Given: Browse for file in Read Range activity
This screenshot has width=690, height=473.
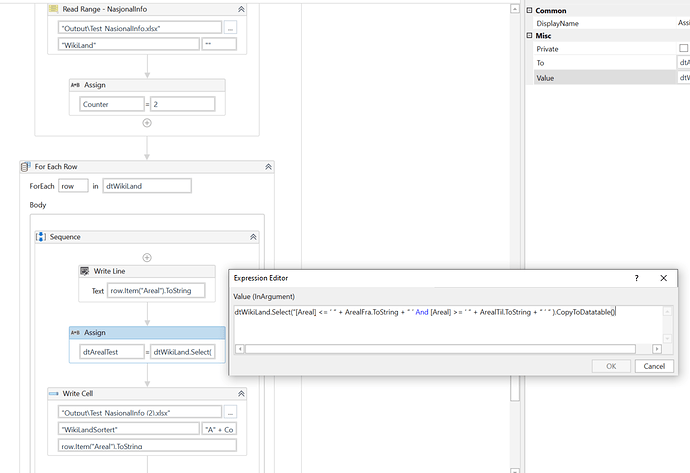Looking at the screenshot, I should click(x=230, y=28).
